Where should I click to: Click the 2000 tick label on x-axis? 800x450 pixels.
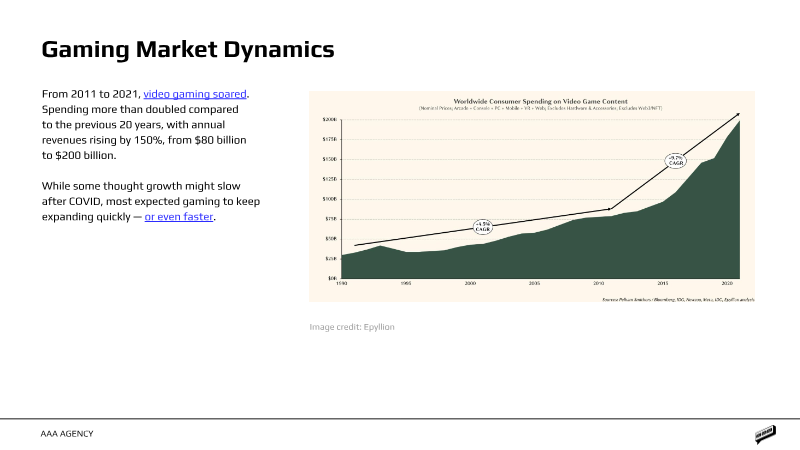[x=470, y=284]
